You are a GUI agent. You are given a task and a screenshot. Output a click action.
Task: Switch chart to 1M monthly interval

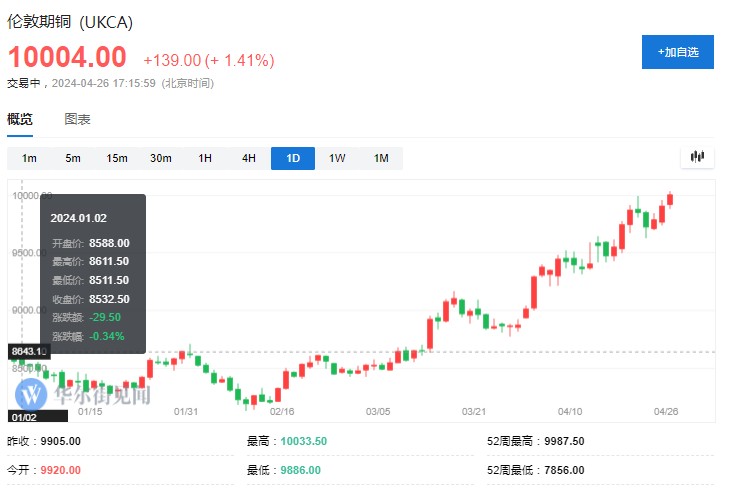coord(381,158)
